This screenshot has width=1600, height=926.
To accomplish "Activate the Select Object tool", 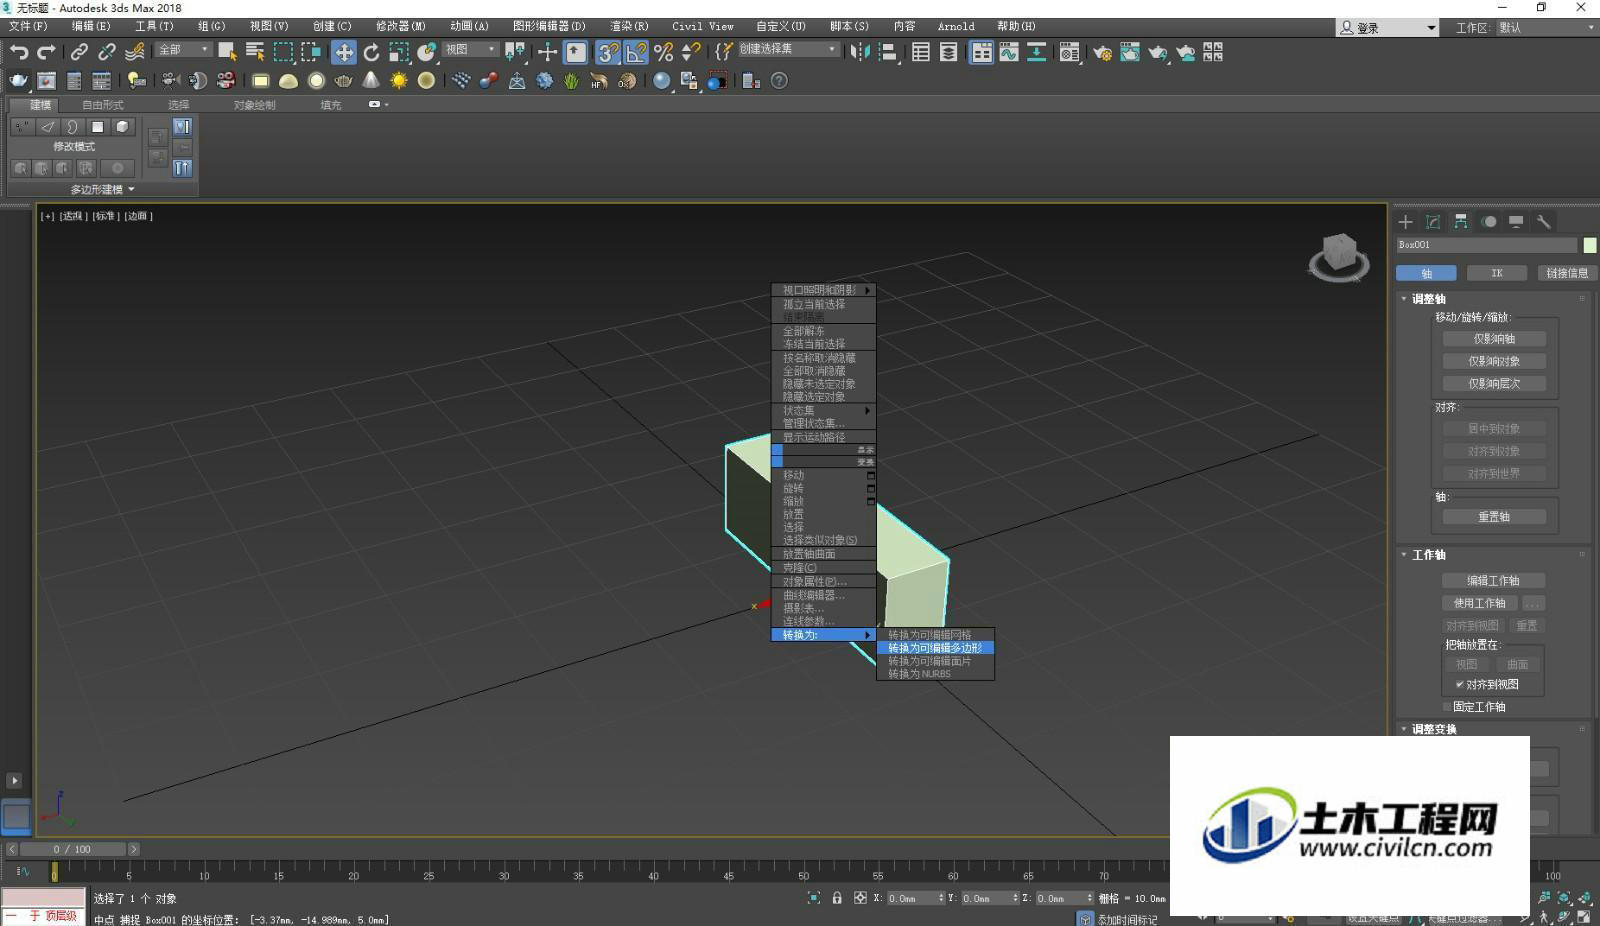I will point(228,52).
